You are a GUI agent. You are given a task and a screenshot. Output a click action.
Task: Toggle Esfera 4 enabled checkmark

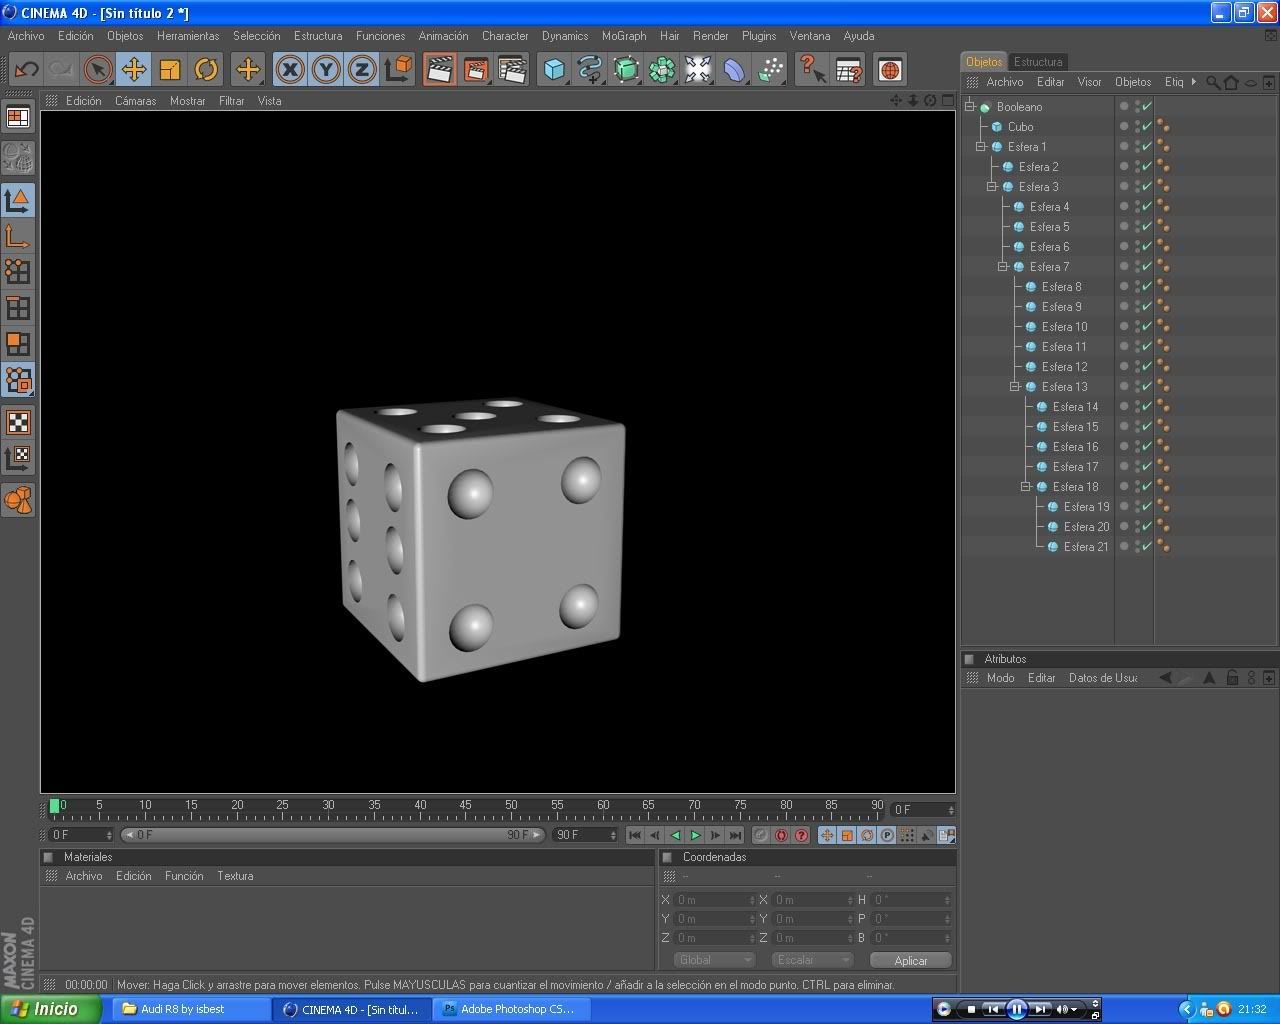coord(1147,206)
